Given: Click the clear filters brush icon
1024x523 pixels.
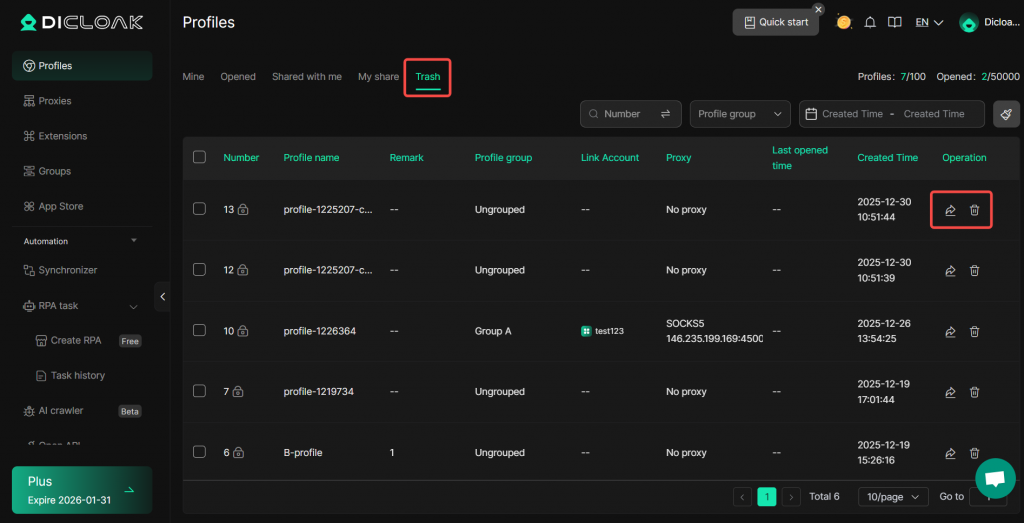Looking at the screenshot, I should [1006, 114].
